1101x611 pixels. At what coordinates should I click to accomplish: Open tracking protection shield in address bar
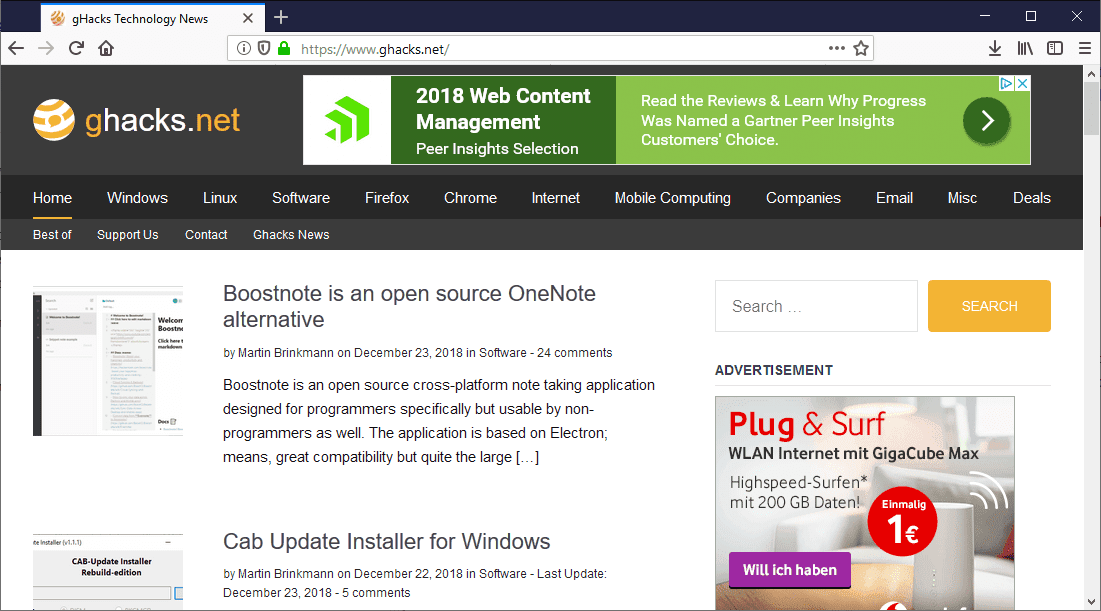tap(264, 48)
